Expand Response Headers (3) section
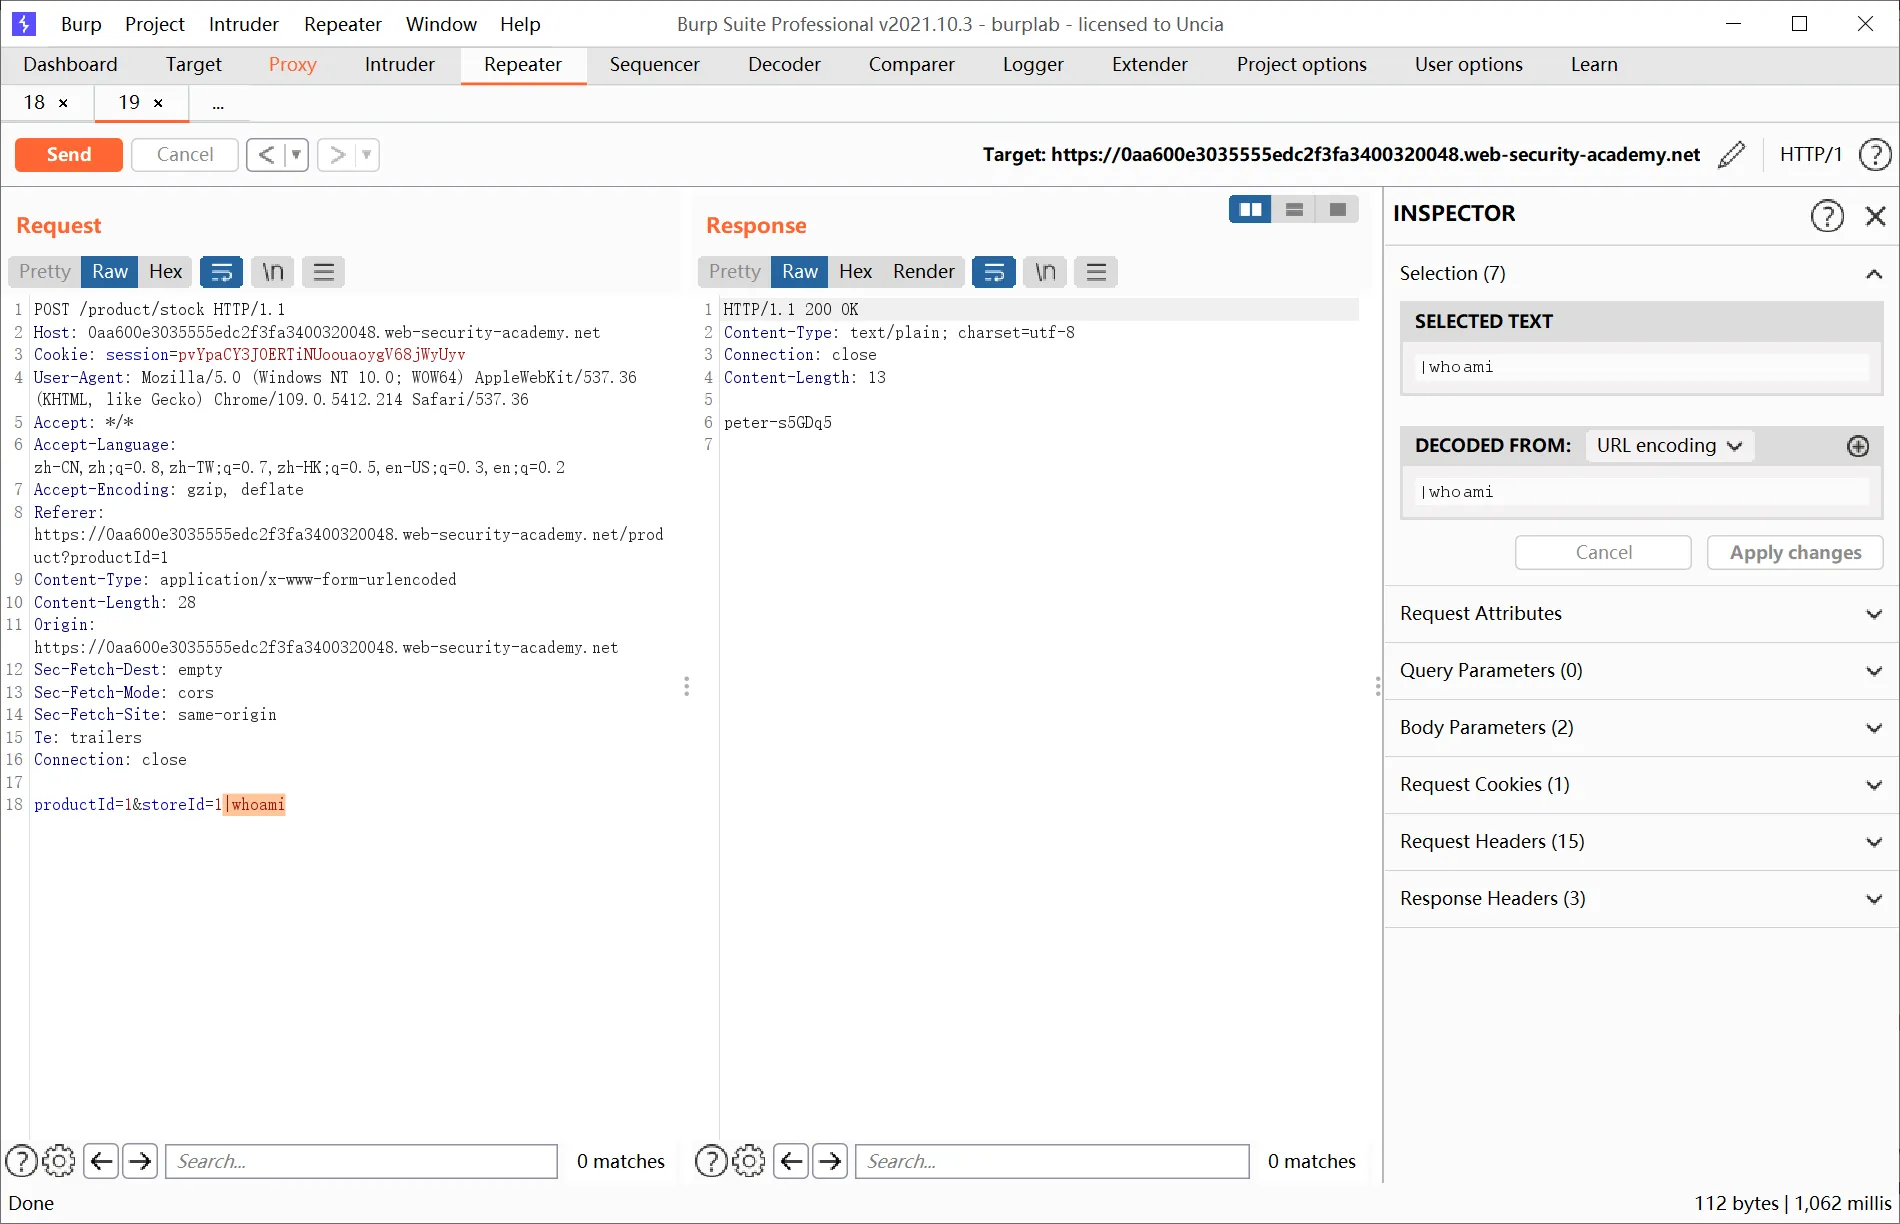The height and width of the screenshot is (1224, 1900). pyautogui.click(x=1642, y=899)
